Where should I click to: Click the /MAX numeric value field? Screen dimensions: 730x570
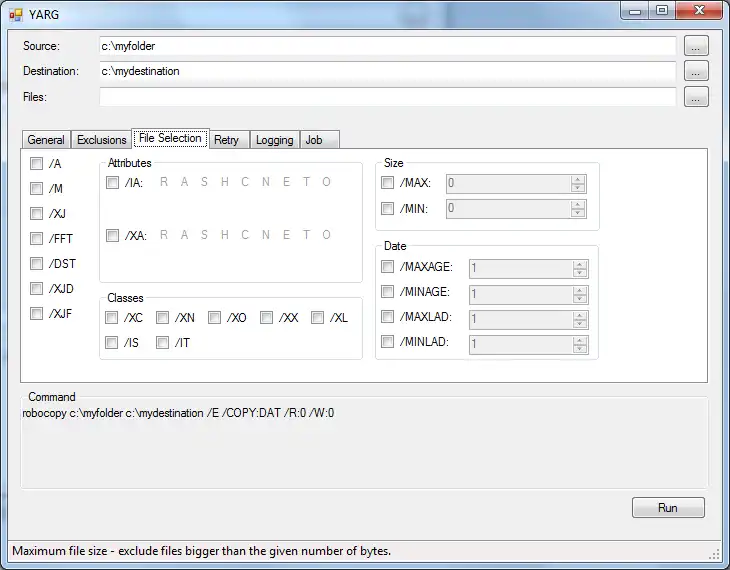click(508, 183)
